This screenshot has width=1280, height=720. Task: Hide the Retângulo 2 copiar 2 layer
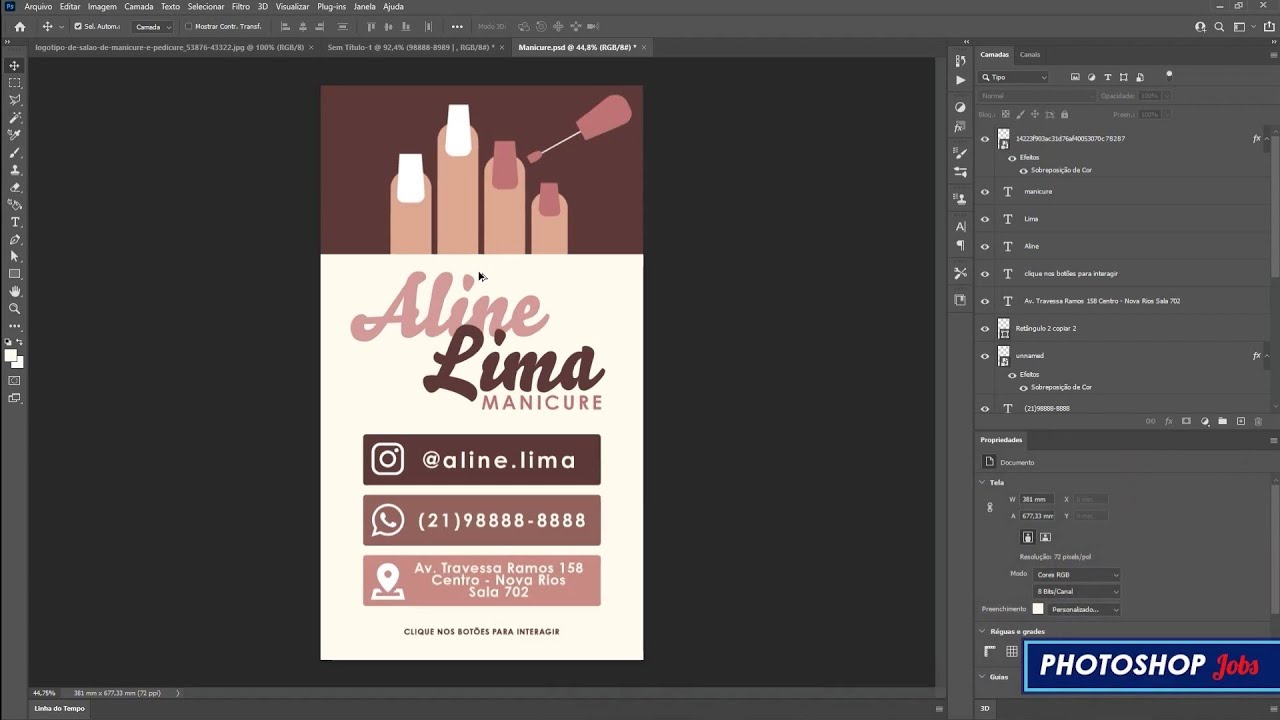click(984, 328)
